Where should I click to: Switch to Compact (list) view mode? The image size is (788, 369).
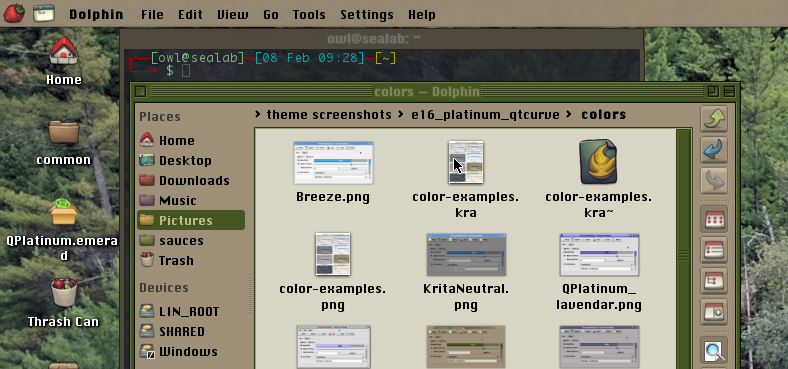tap(714, 250)
